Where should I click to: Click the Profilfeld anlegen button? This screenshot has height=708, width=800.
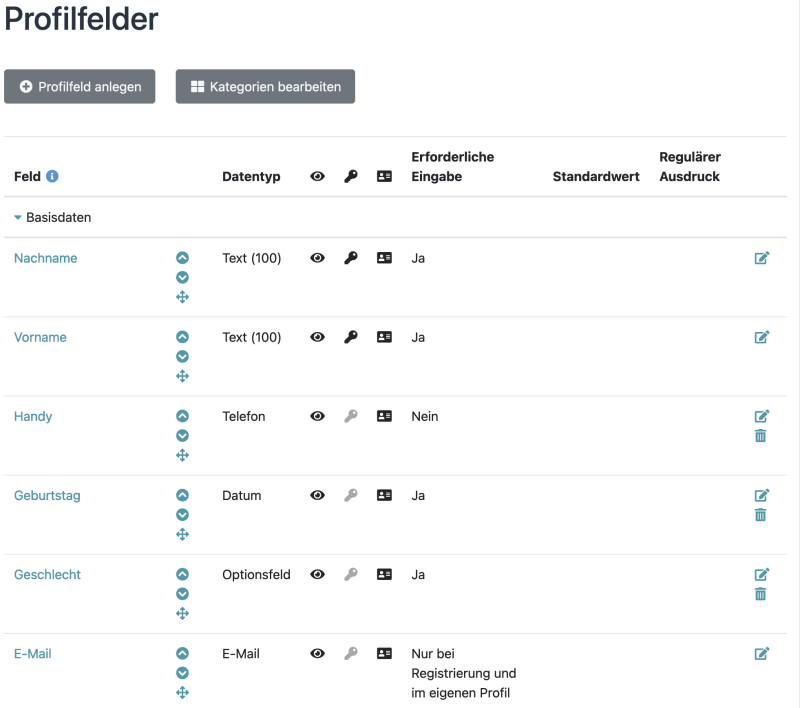pos(79,86)
